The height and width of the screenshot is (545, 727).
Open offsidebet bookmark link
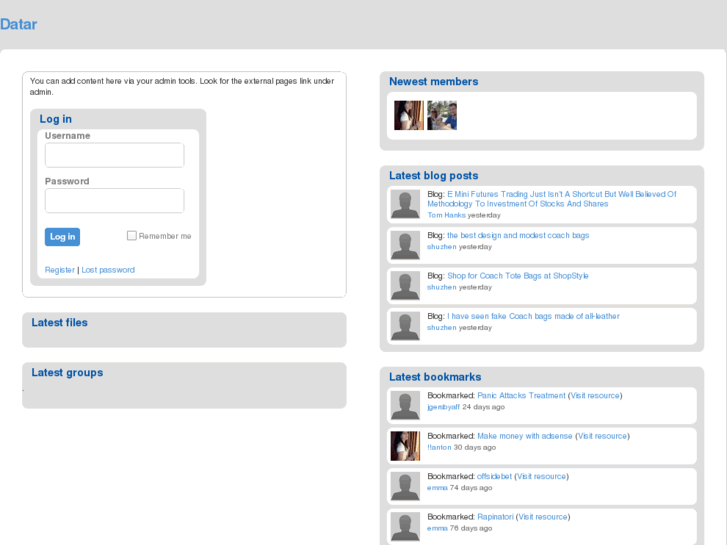coord(495,476)
